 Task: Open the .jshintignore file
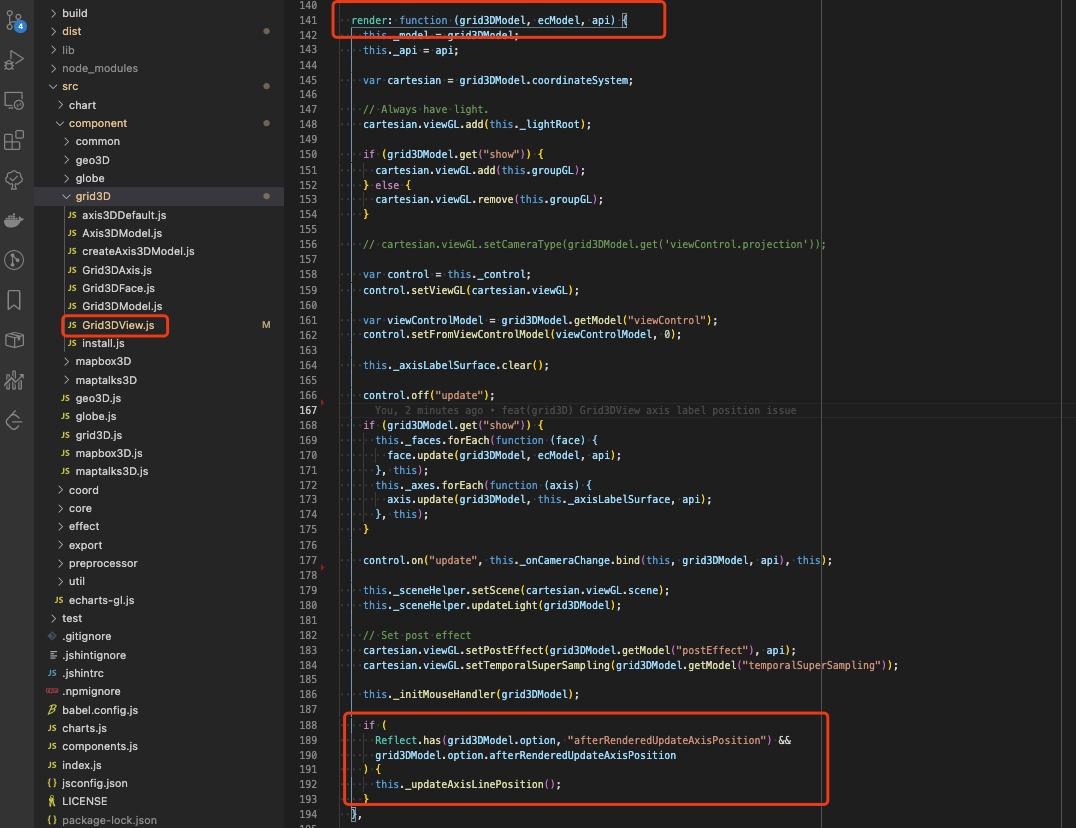pos(159,655)
